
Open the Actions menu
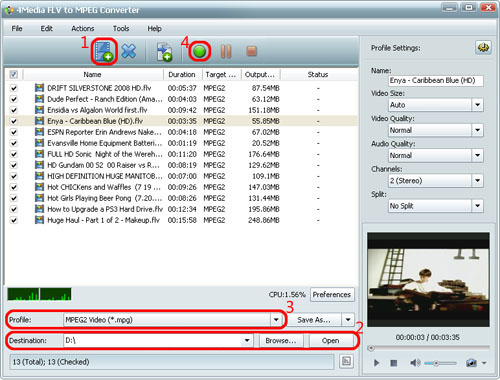83,28
